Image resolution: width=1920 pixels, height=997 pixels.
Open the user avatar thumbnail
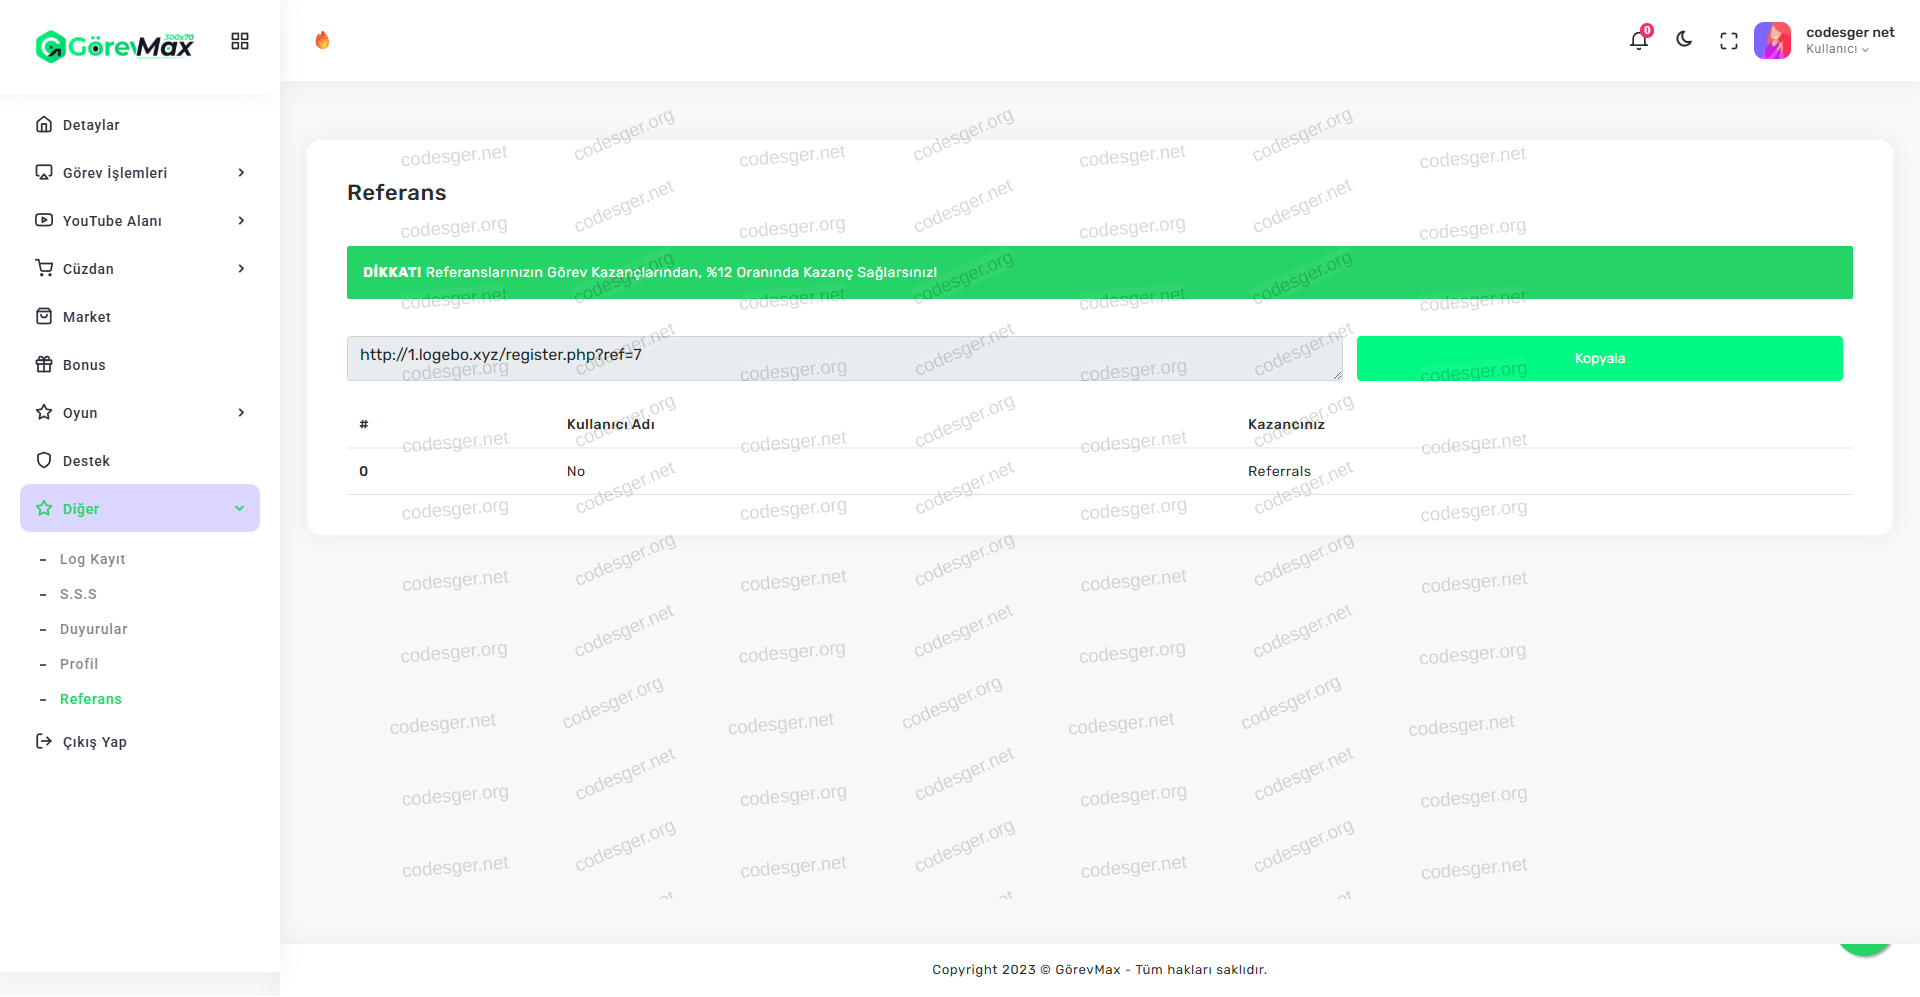tap(1772, 41)
